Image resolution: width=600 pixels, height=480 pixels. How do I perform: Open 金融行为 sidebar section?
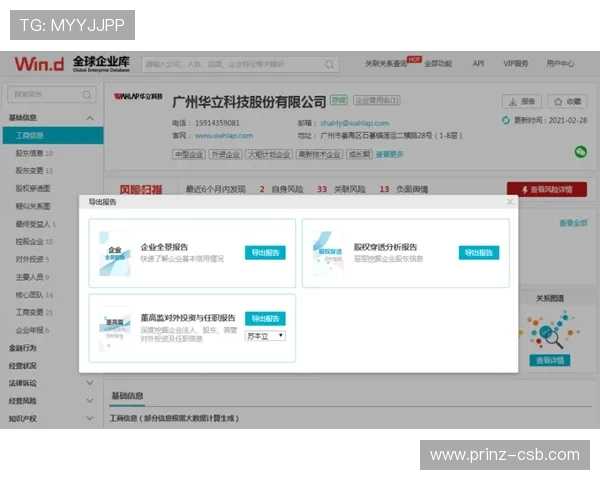[x=23, y=348]
